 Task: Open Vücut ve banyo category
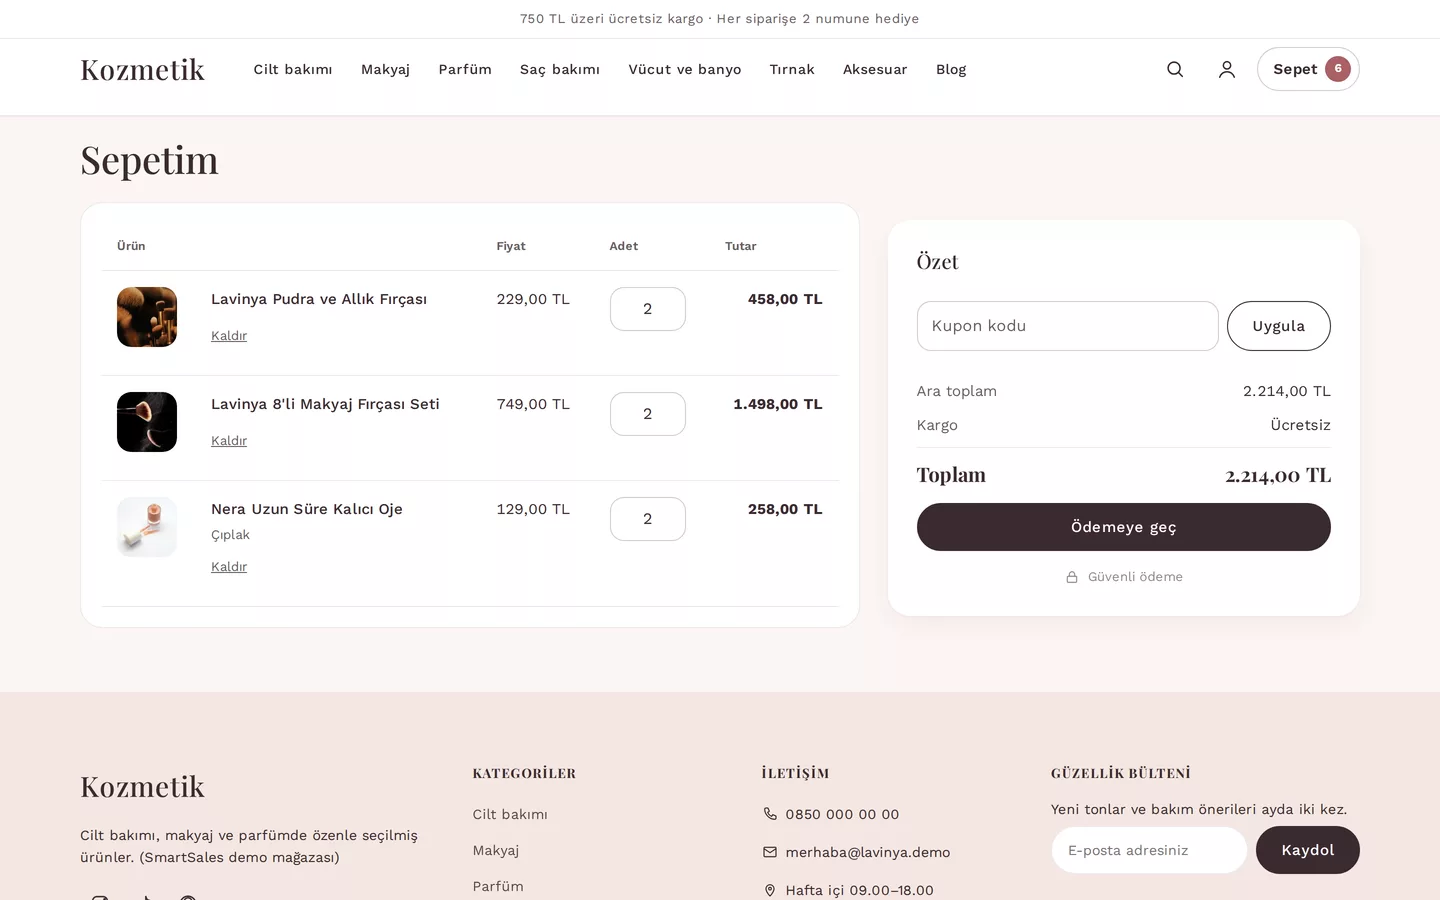(685, 69)
